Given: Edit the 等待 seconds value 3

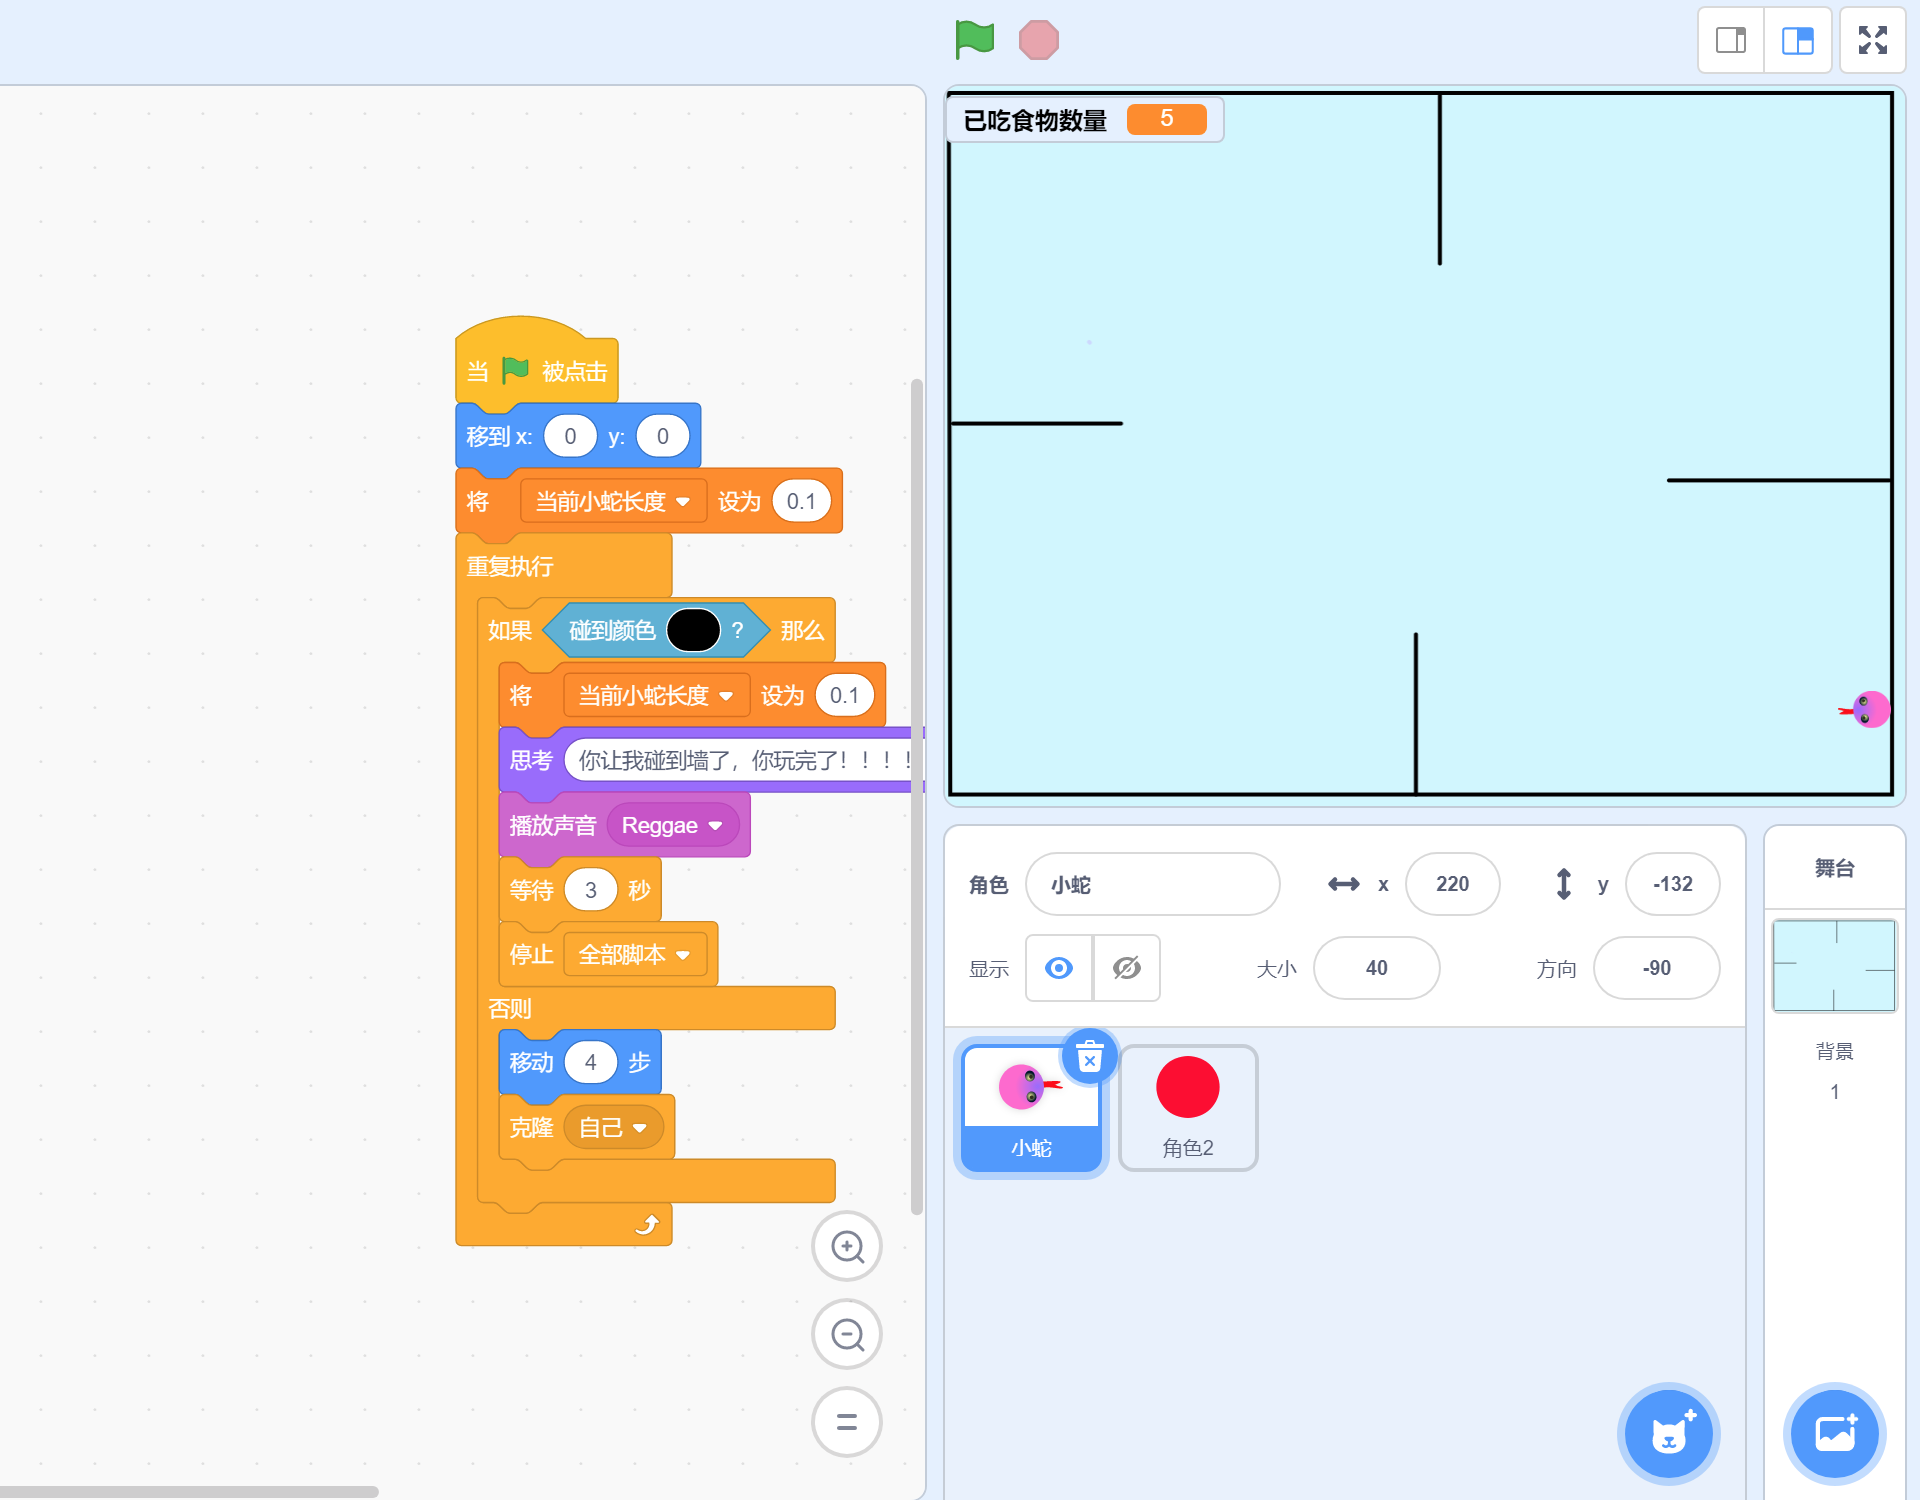Looking at the screenshot, I should click(x=590, y=890).
